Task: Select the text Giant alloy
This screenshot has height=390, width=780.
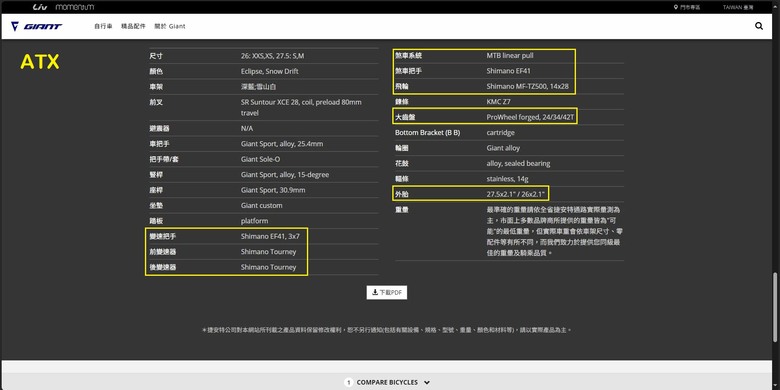Action: (x=503, y=148)
